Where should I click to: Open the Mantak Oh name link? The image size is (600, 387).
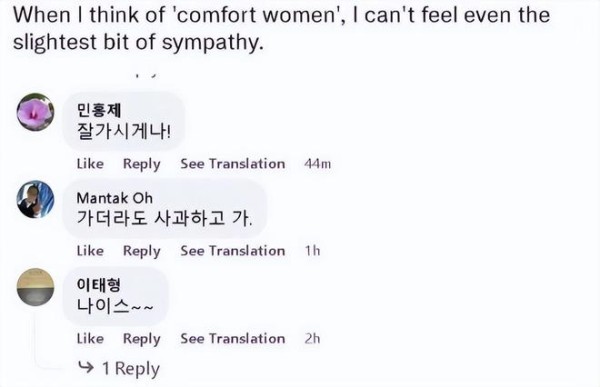click(114, 198)
